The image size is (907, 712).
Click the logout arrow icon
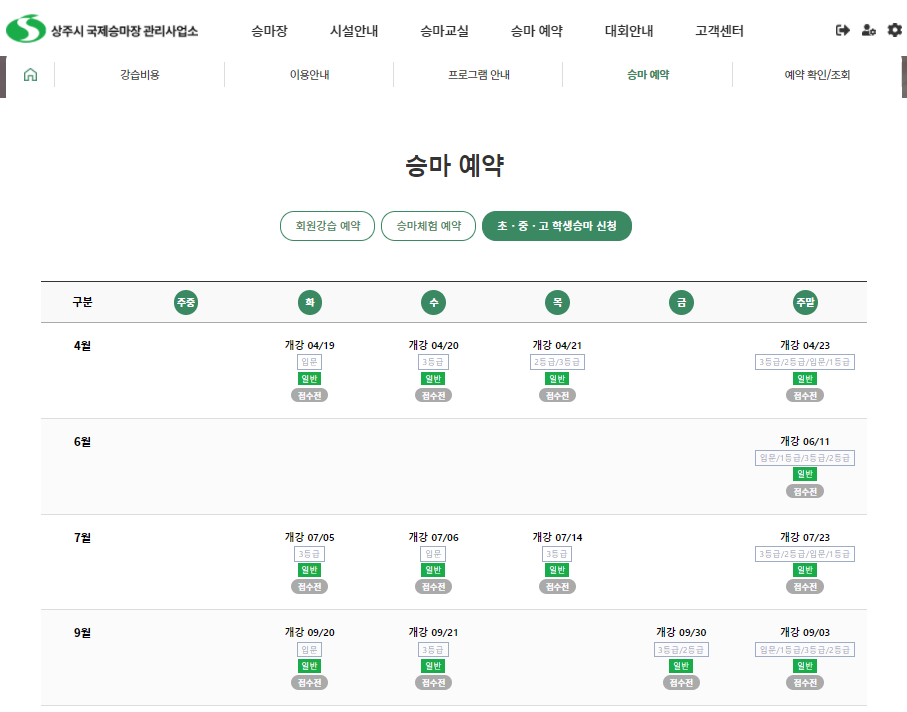(842, 30)
